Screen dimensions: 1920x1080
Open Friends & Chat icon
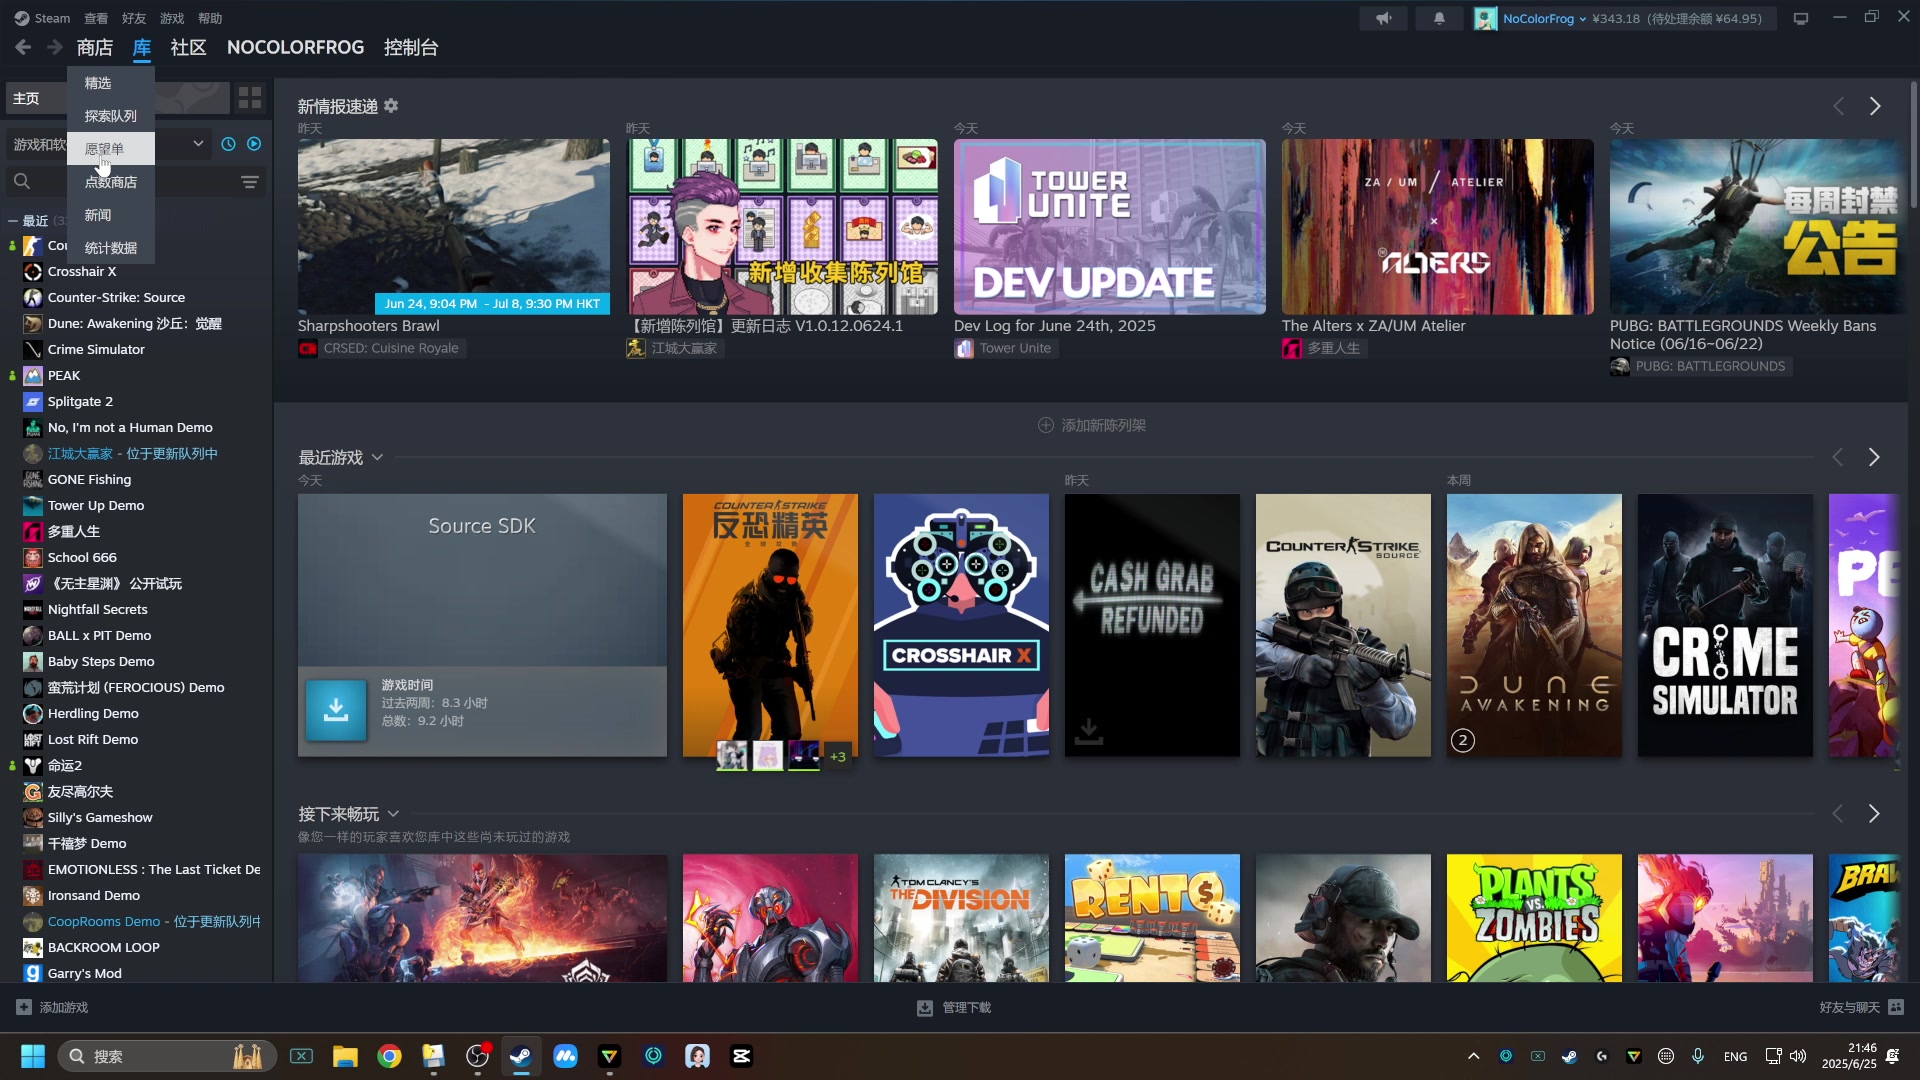click(x=1896, y=1007)
